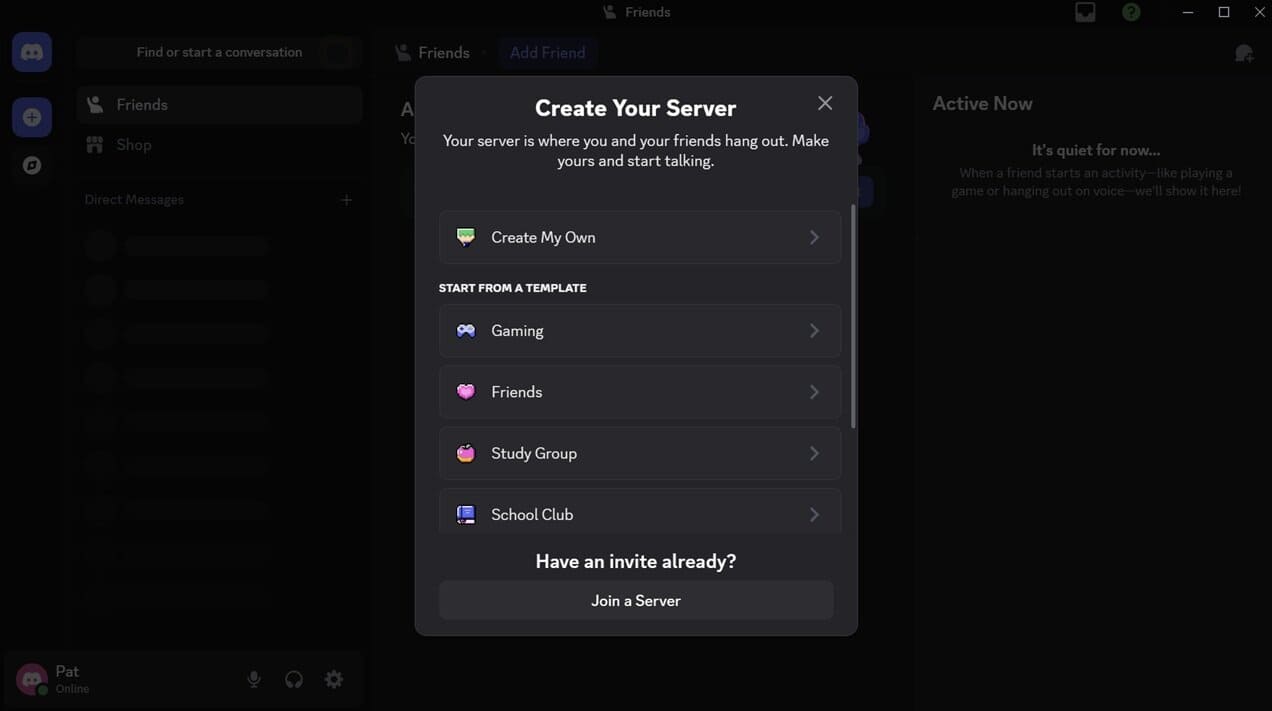Click the template list scrollbar
The width and height of the screenshot is (1272, 711).
[x=853, y=316]
